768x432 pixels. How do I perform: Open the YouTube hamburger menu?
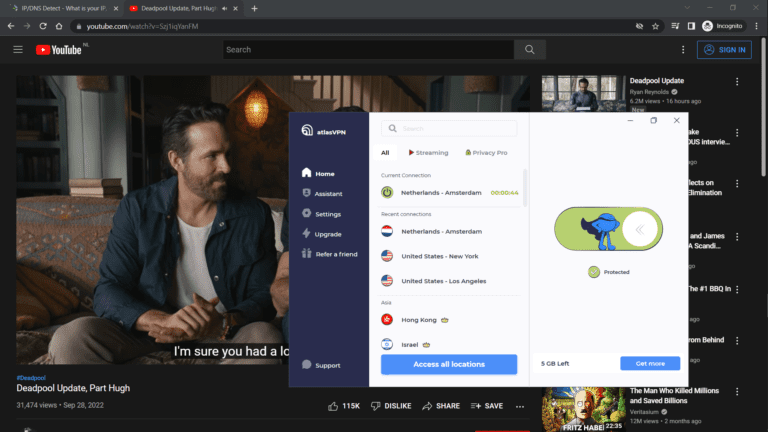tap(18, 49)
